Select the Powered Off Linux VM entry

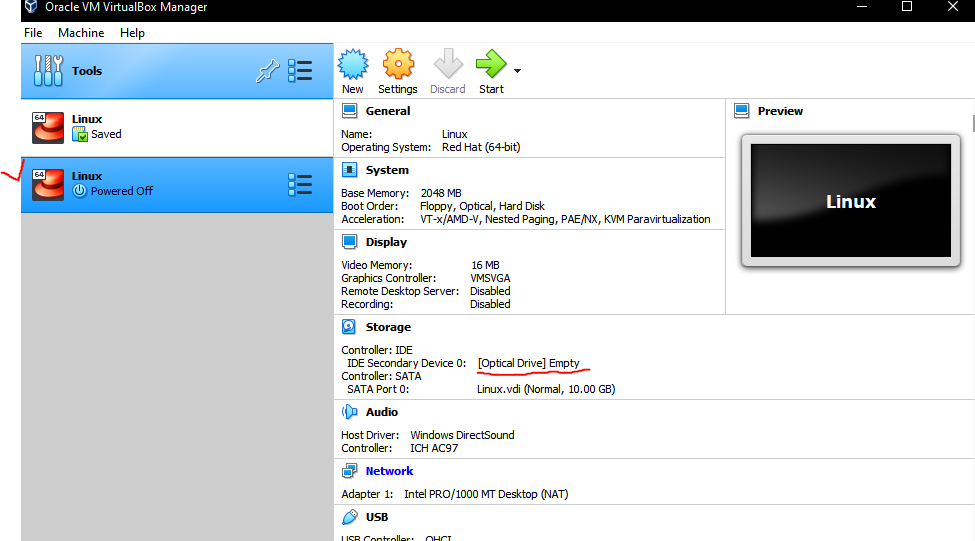(x=177, y=185)
